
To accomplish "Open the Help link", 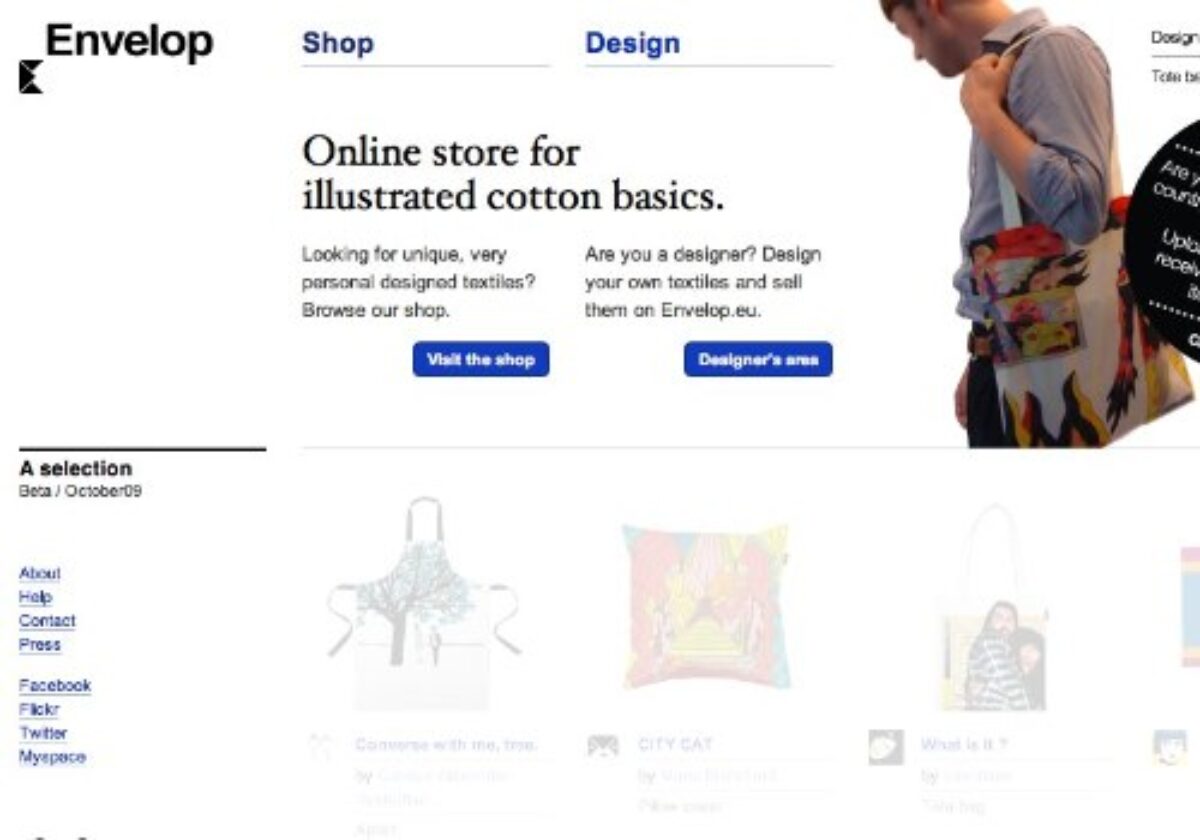I will (35, 597).
